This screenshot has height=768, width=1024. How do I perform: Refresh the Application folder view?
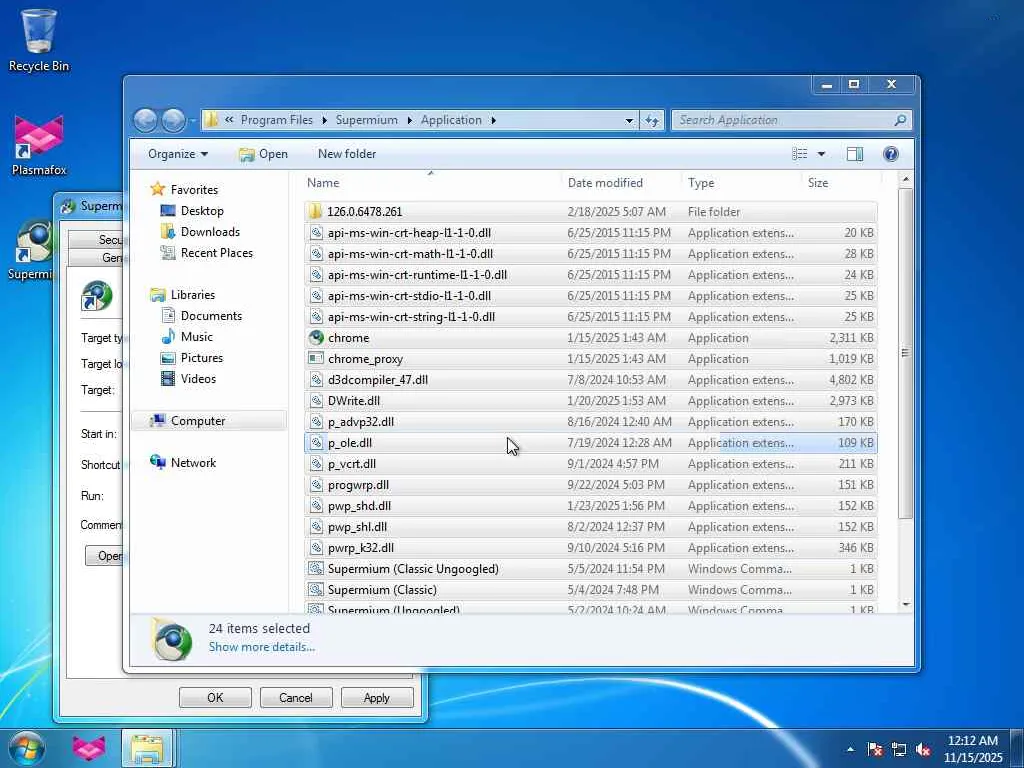[652, 120]
